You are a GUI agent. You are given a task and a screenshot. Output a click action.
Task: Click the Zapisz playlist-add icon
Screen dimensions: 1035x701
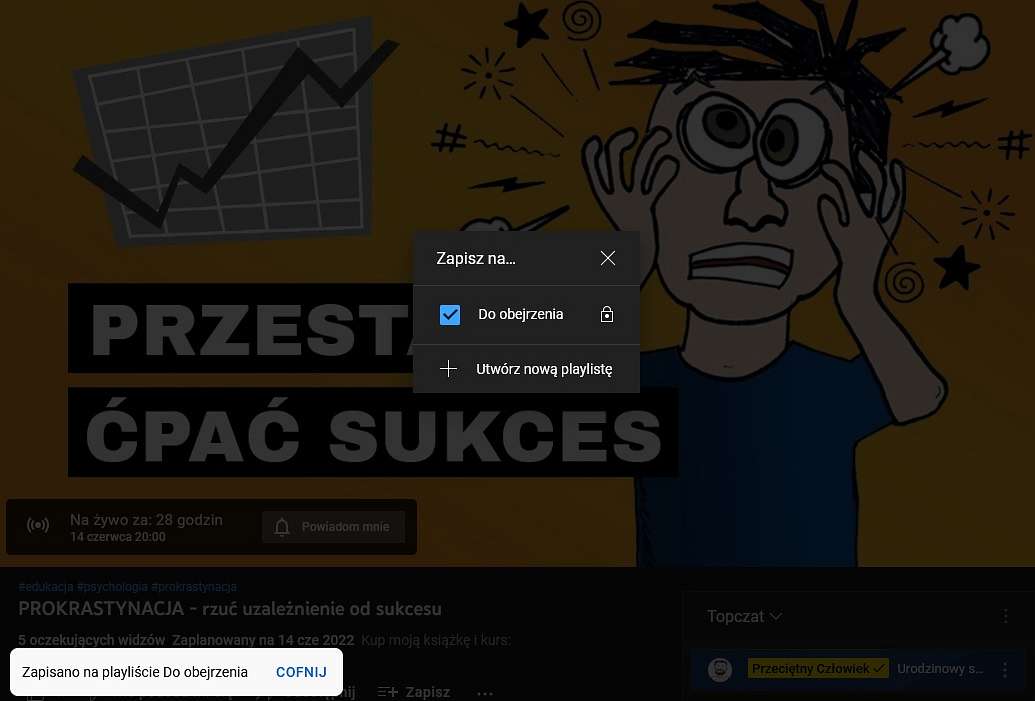[387, 692]
